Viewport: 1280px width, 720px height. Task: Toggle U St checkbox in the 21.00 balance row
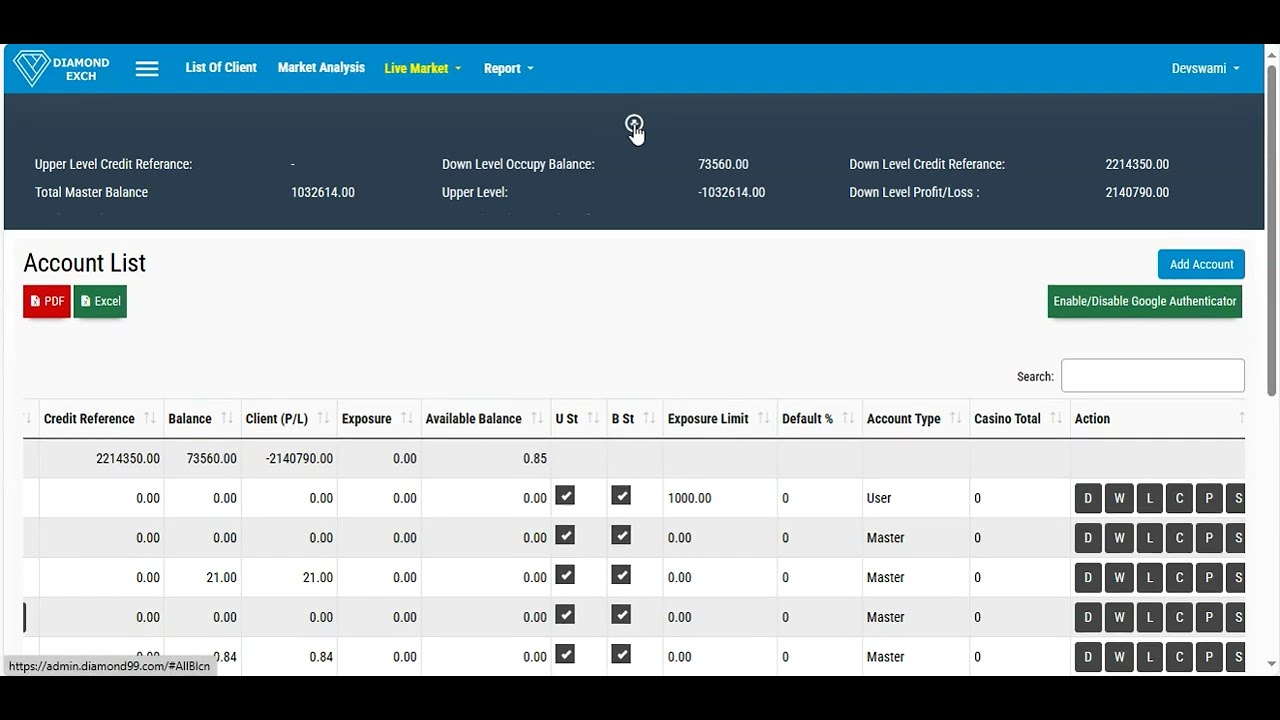[x=565, y=575]
